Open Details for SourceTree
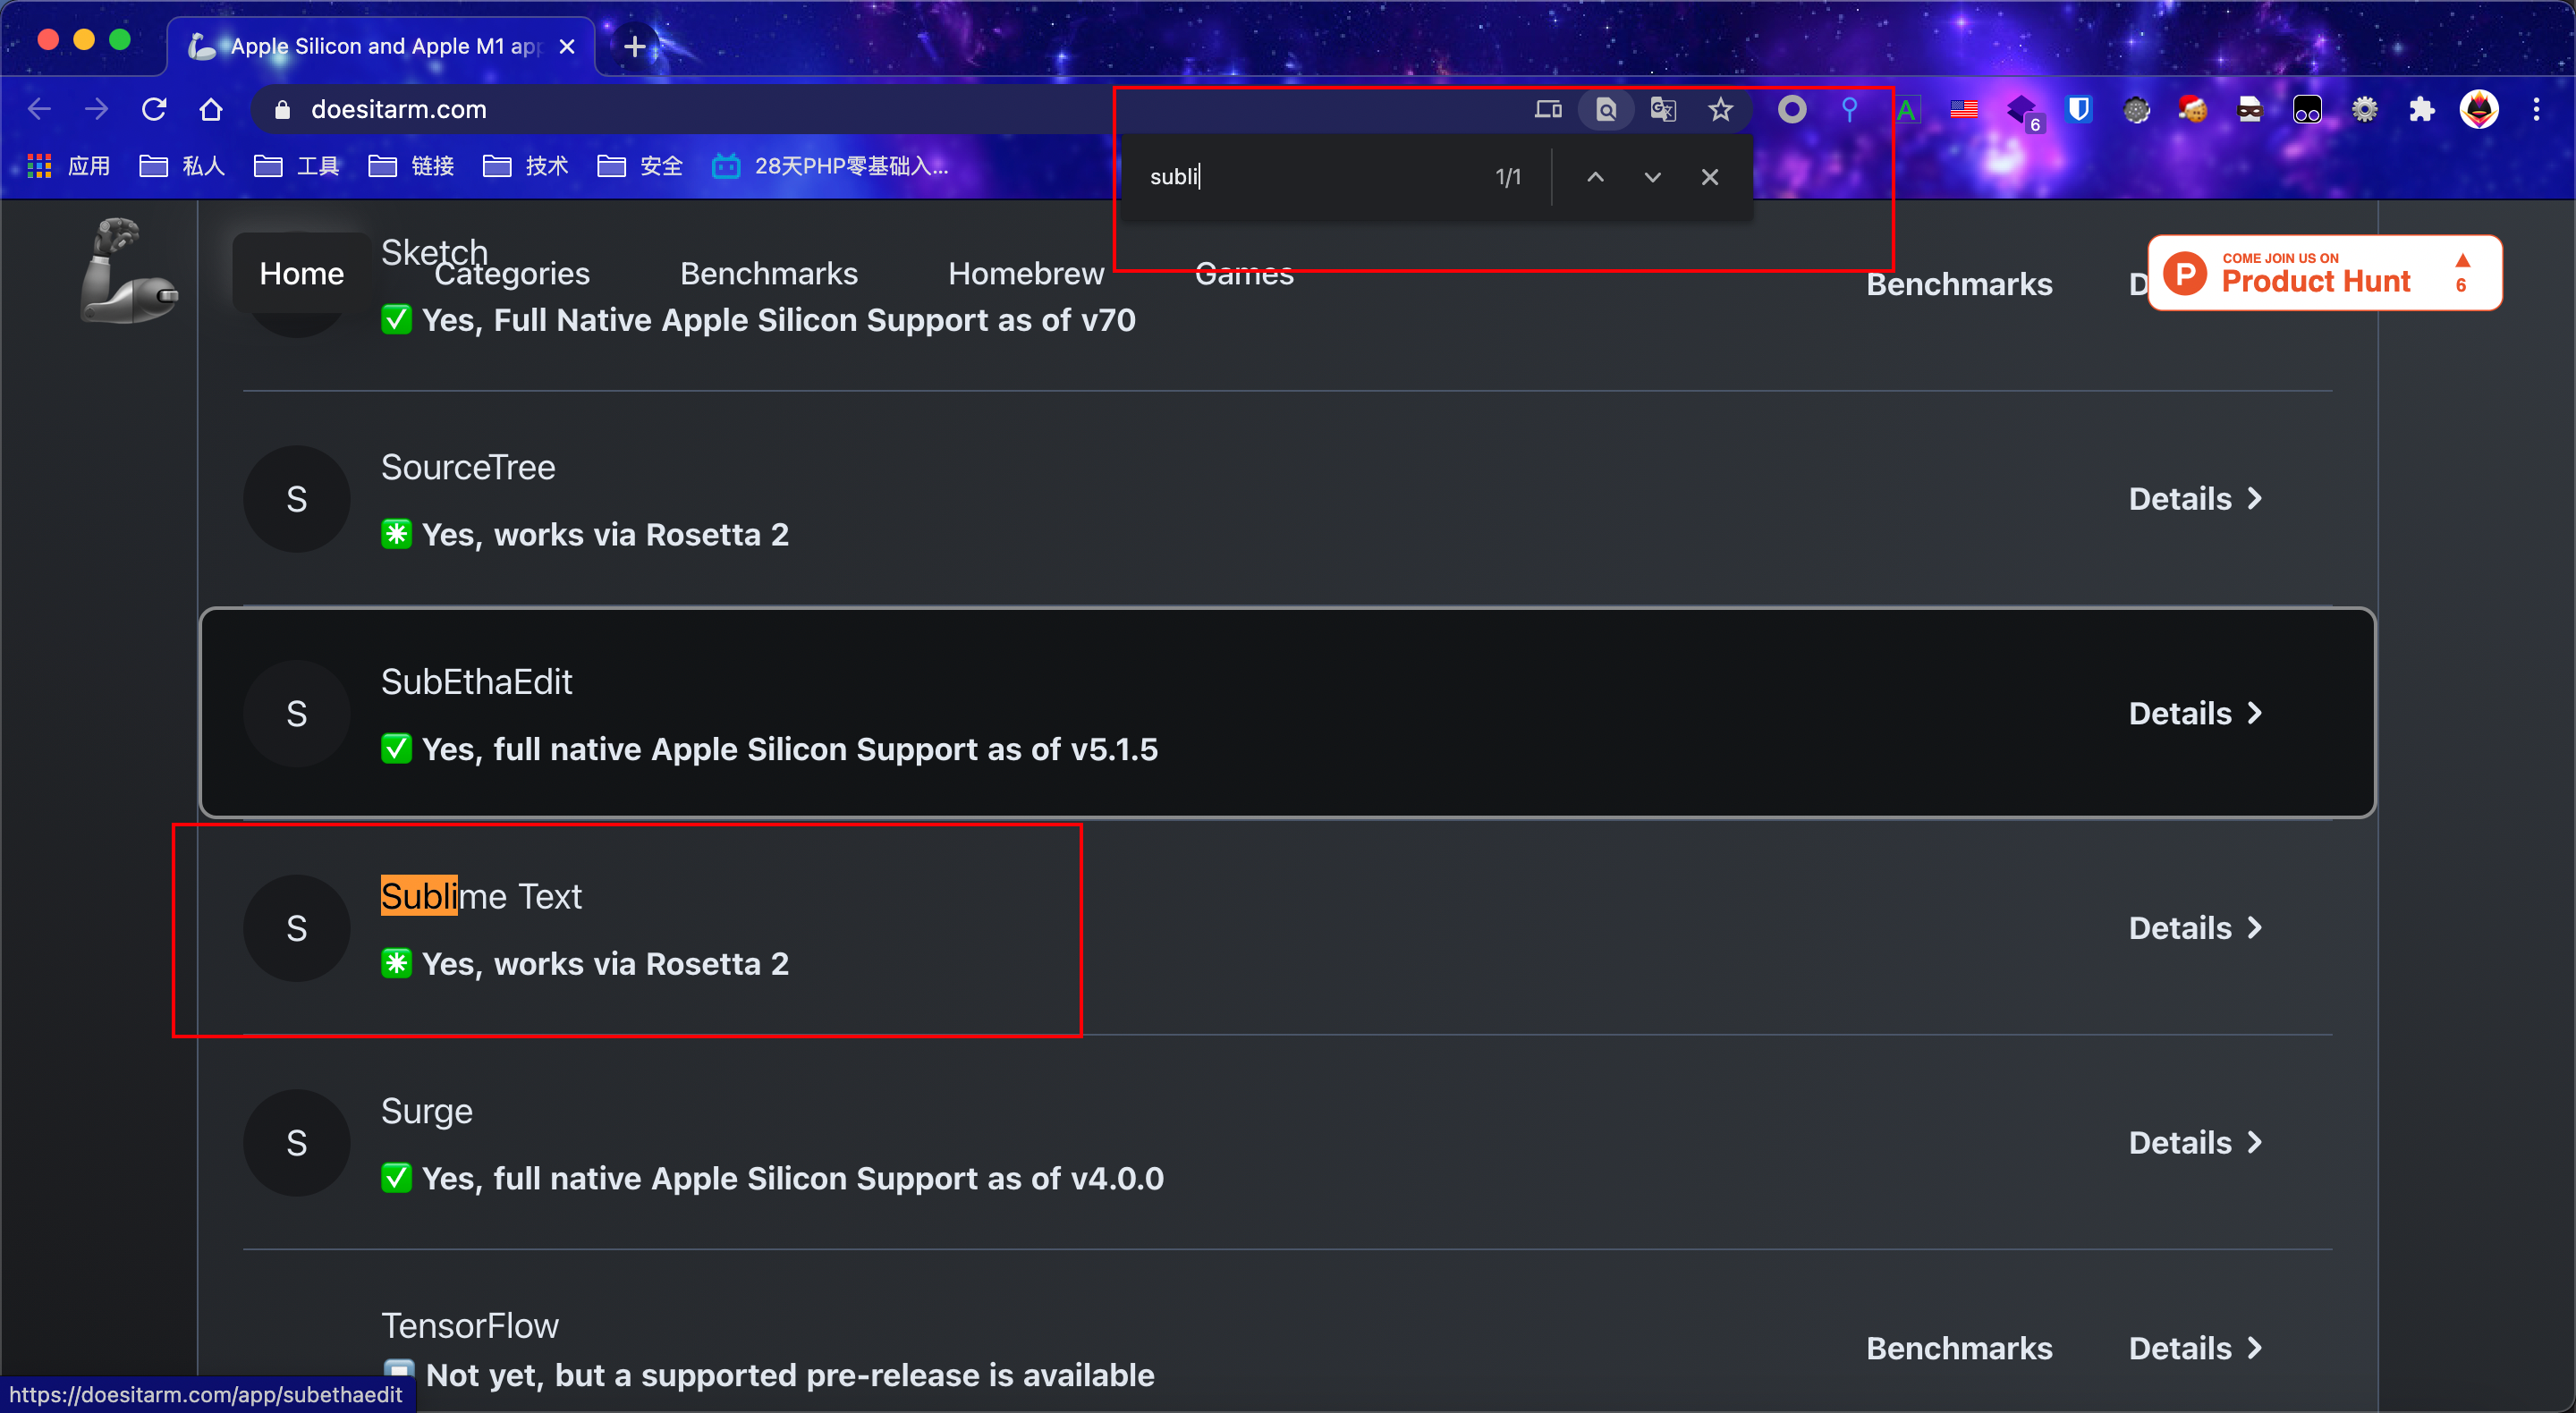This screenshot has width=2576, height=1413. click(x=2196, y=498)
